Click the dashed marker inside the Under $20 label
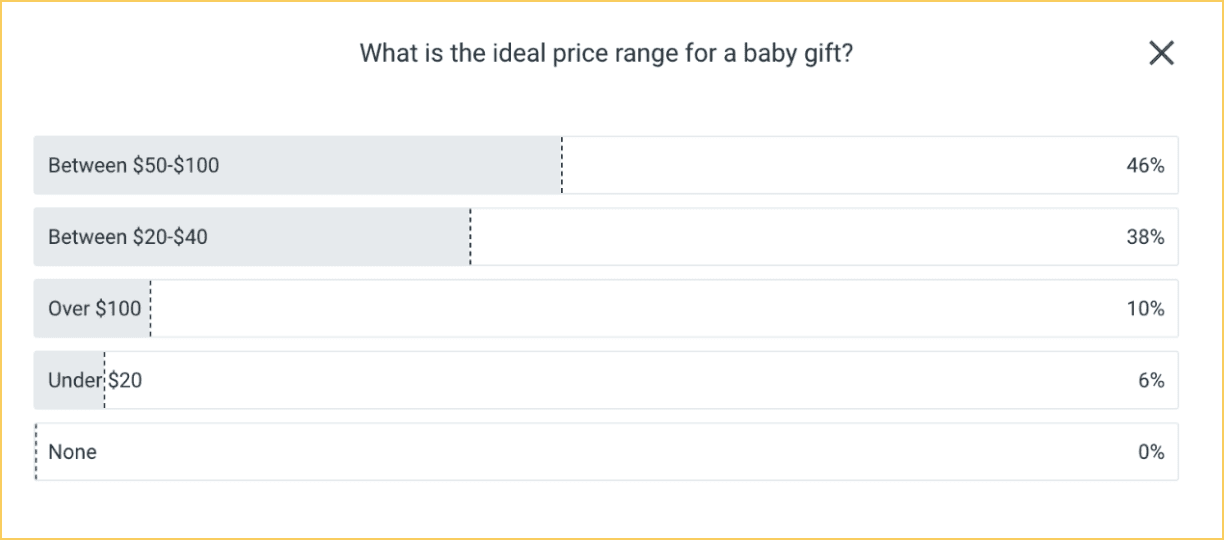The image size is (1224, 540). (104, 380)
